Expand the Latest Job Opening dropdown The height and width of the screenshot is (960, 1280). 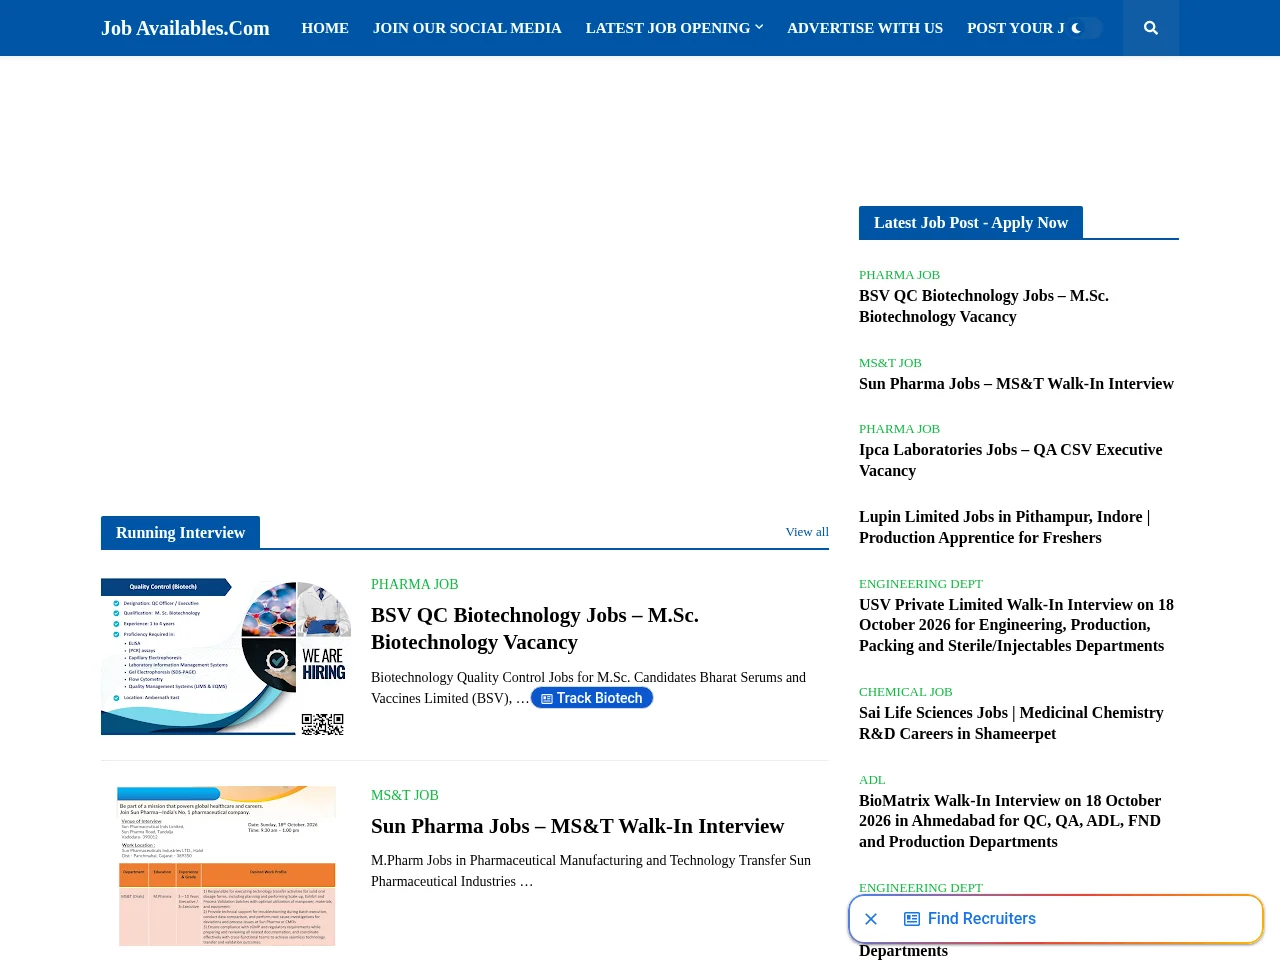pyautogui.click(x=674, y=28)
